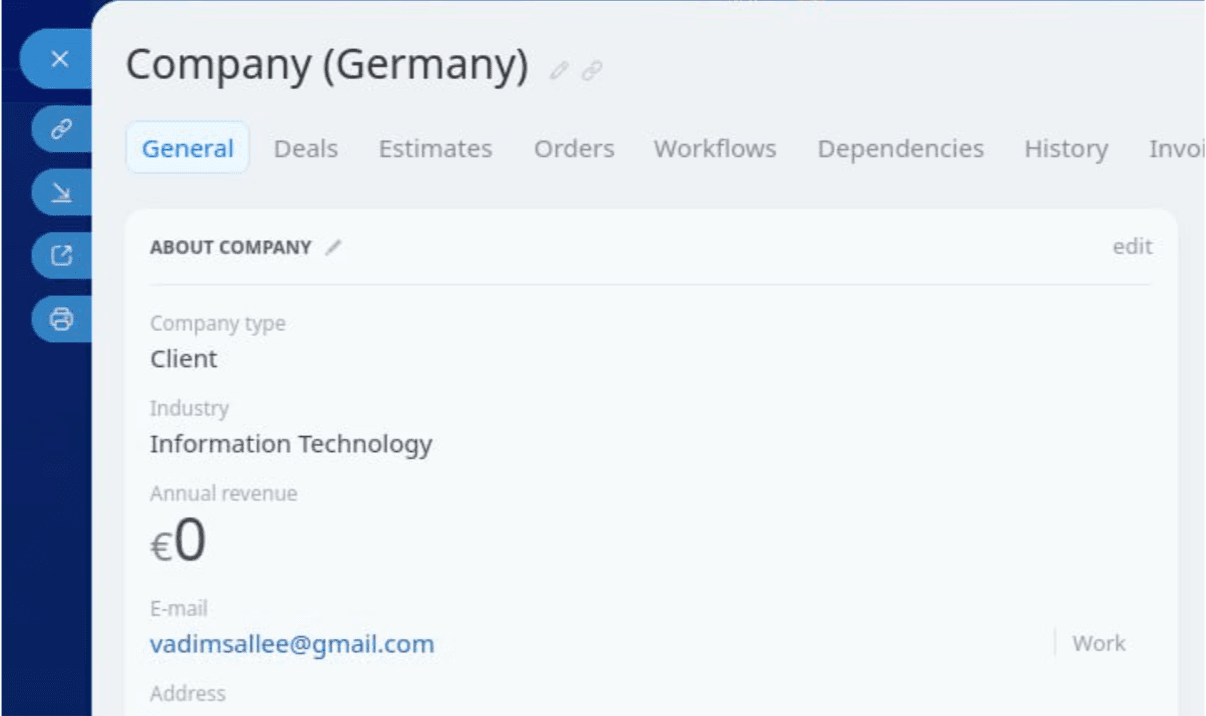The width and height of the screenshot is (1206, 716).
Task: Click the pencil icon beside the company name
Action: click(559, 71)
